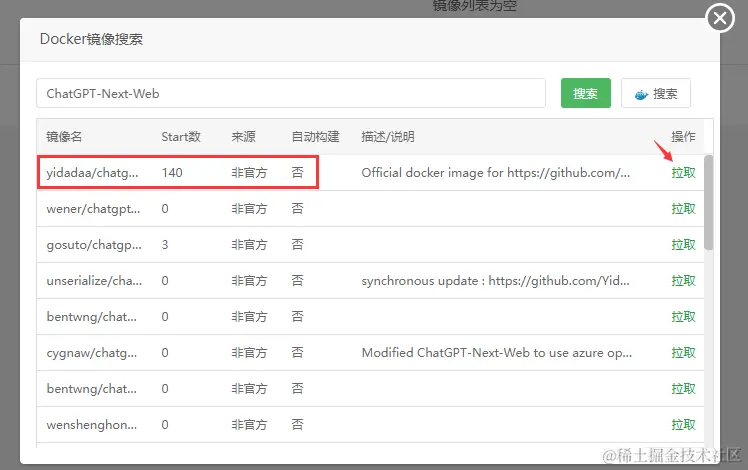Click the 来源 column header
Image resolution: width=748 pixels, height=470 pixels.
[243, 137]
